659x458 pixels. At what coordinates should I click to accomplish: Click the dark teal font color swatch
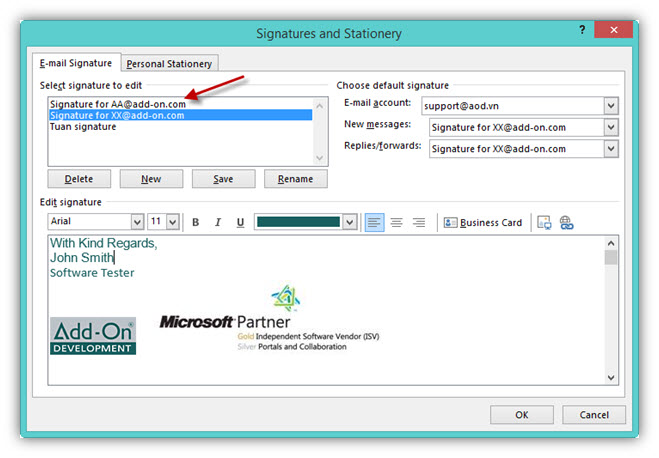(298, 222)
